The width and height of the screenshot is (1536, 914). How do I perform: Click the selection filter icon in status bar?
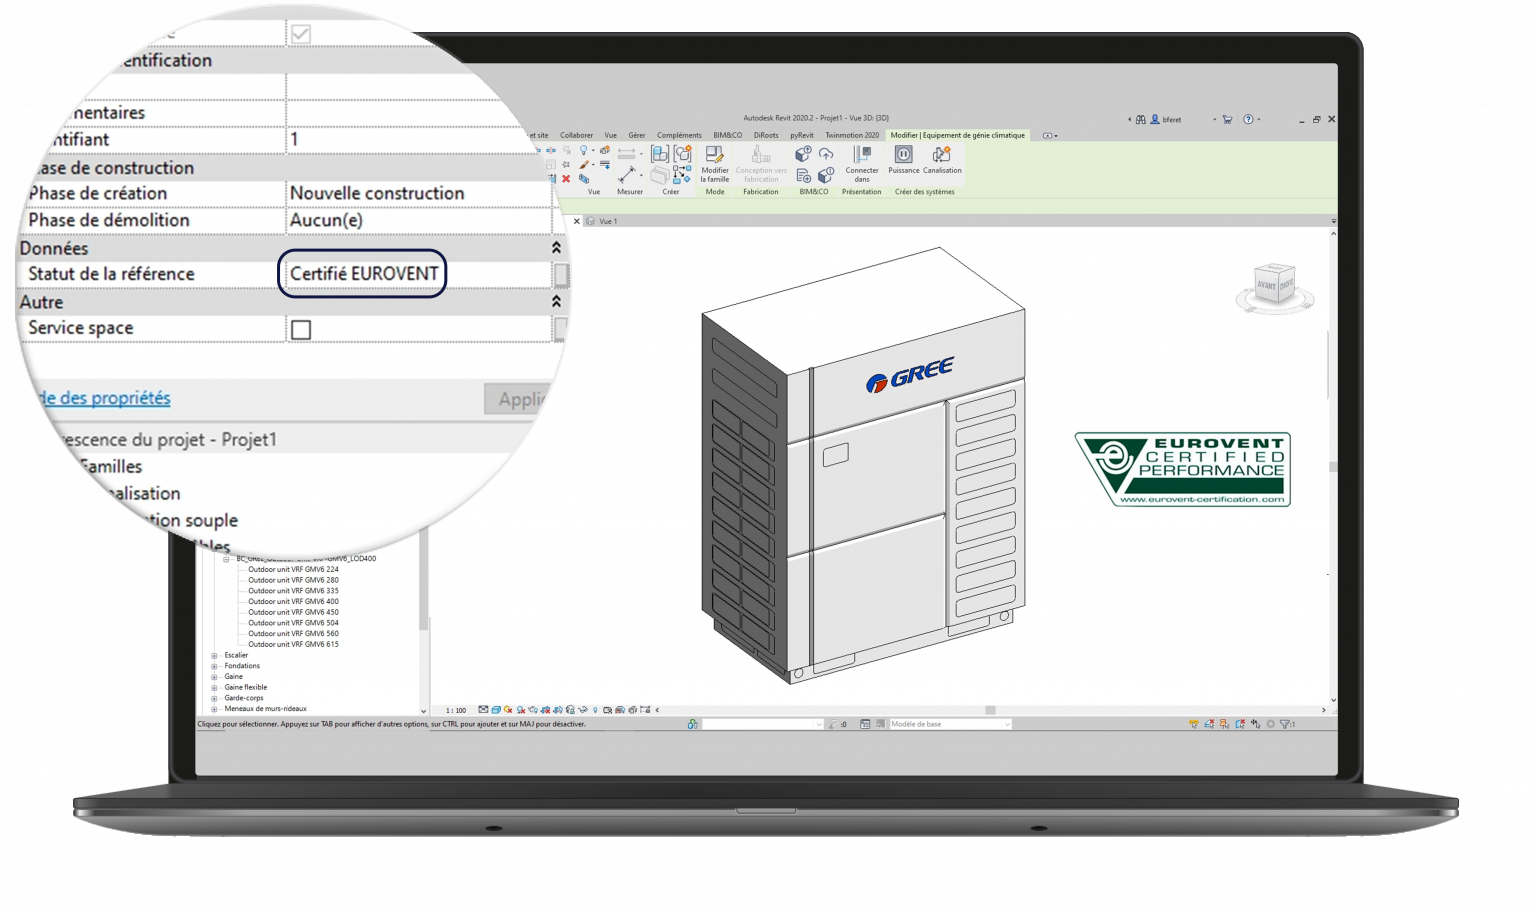click(x=1287, y=724)
